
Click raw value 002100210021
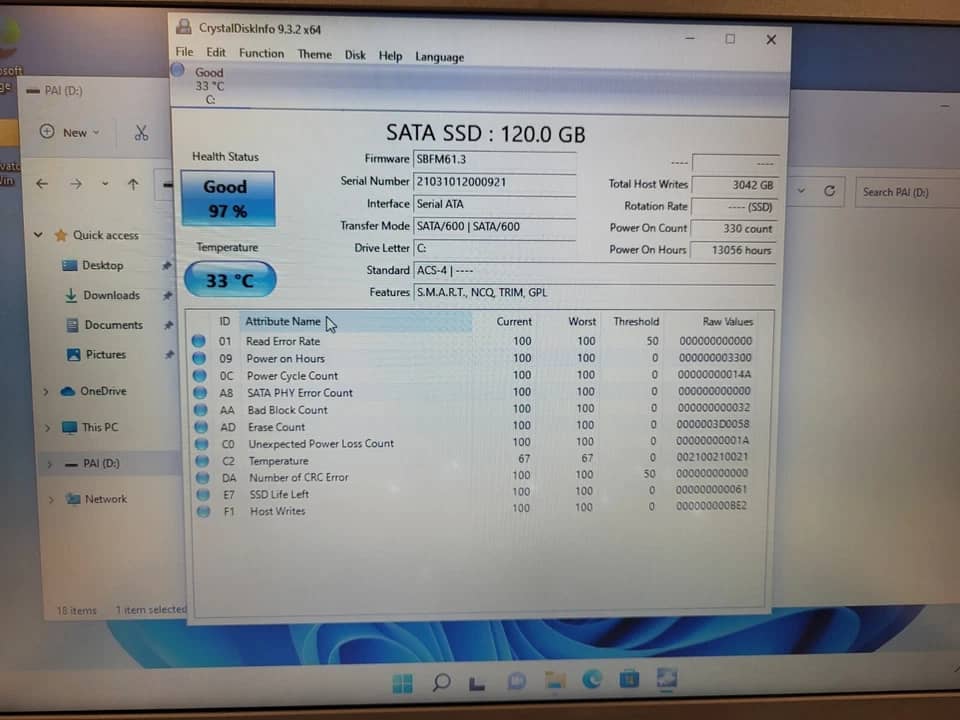click(712, 457)
